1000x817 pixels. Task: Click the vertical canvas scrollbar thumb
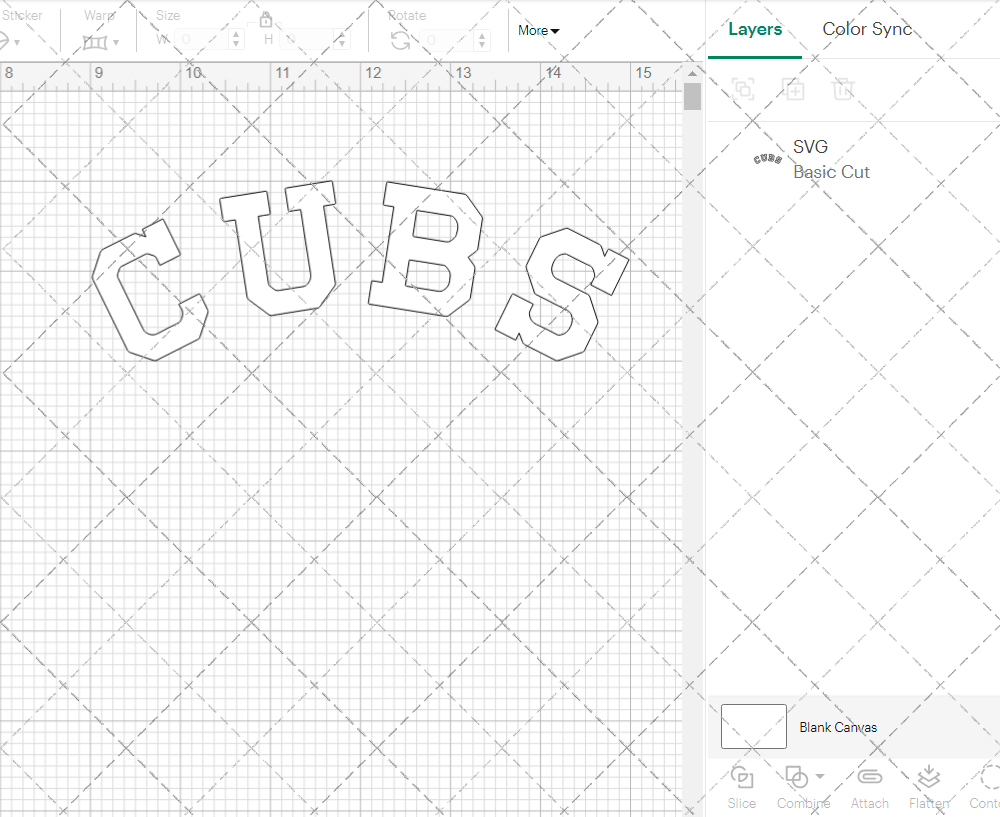pyautogui.click(x=692, y=96)
